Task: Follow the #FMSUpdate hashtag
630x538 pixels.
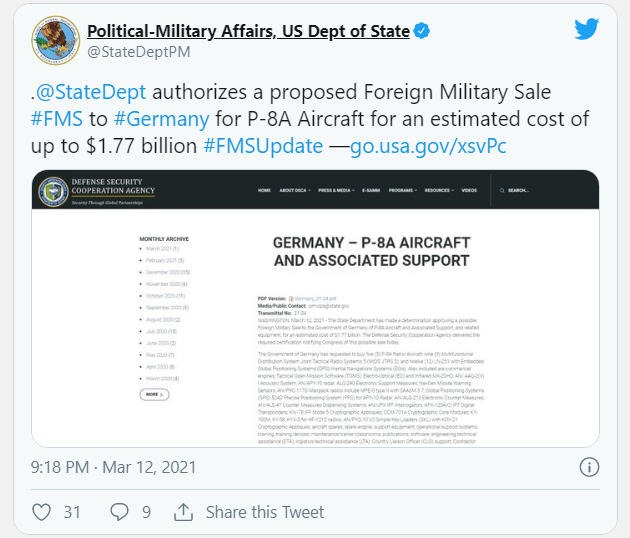Action: (263, 145)
